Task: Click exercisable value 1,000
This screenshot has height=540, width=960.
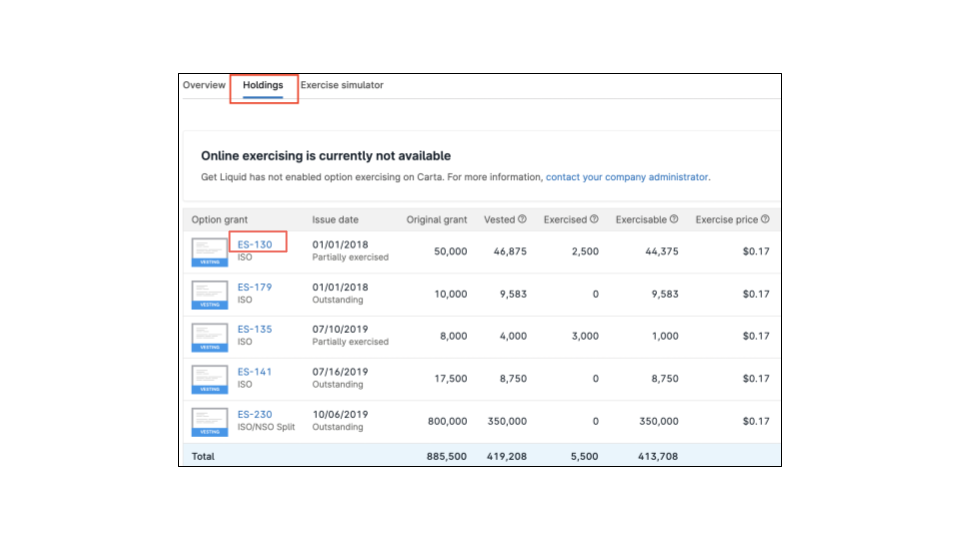Action: tap(665, 336)
